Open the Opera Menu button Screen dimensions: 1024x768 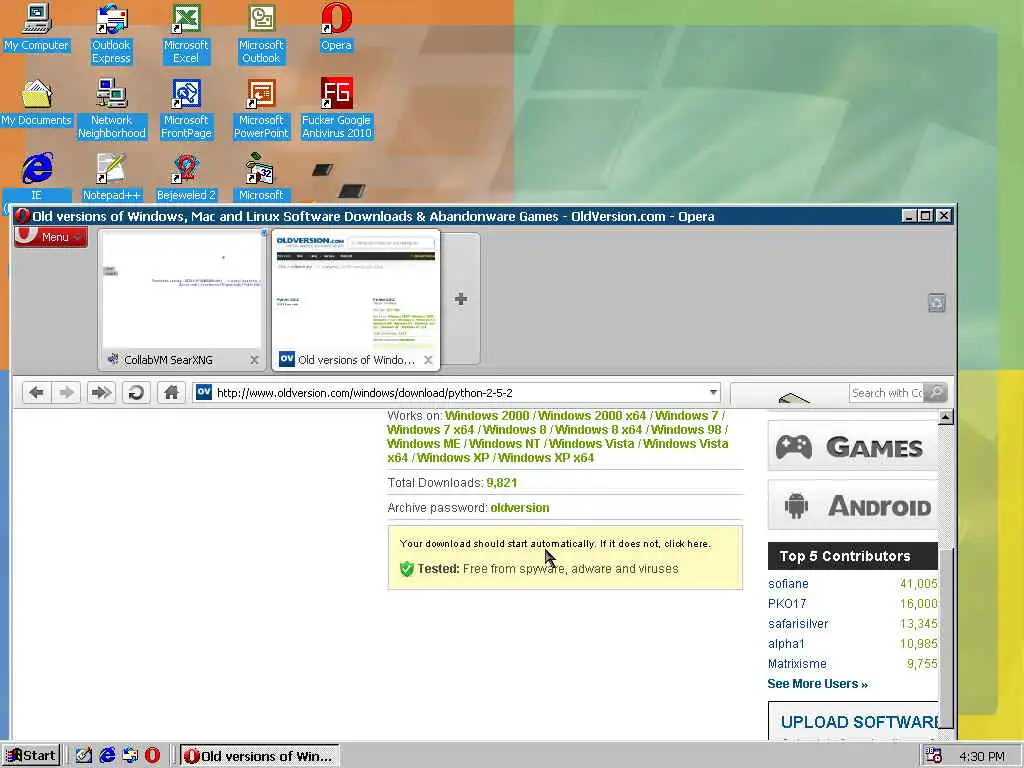coord(51,237)
